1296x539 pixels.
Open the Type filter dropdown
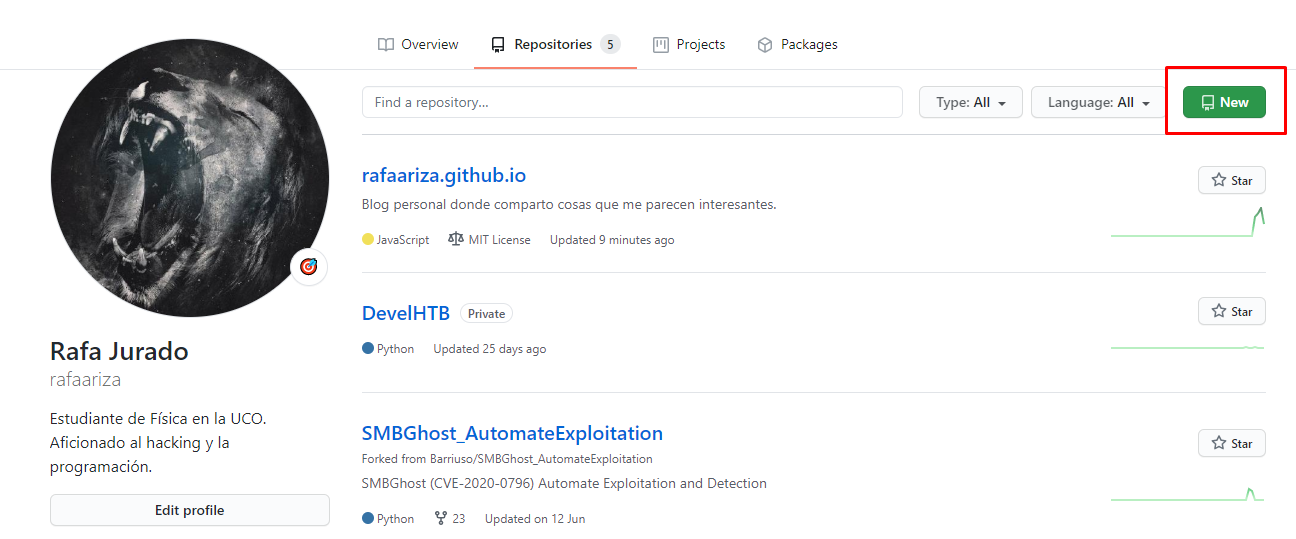pyautogui.click(x=970, y=102)
